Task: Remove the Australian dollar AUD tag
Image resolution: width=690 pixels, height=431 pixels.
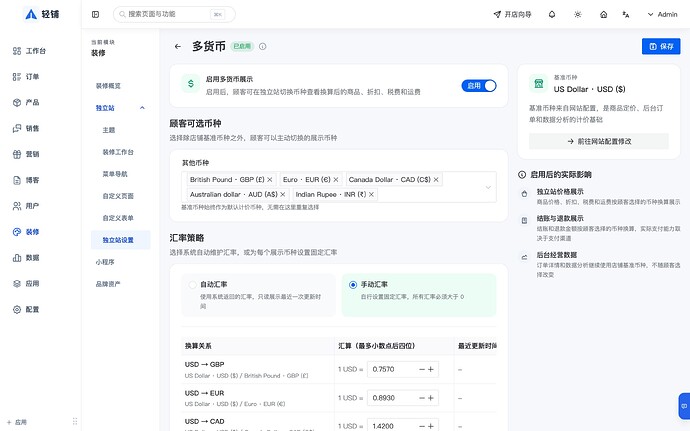Action: pyautogui.click(x=283, y=195)
